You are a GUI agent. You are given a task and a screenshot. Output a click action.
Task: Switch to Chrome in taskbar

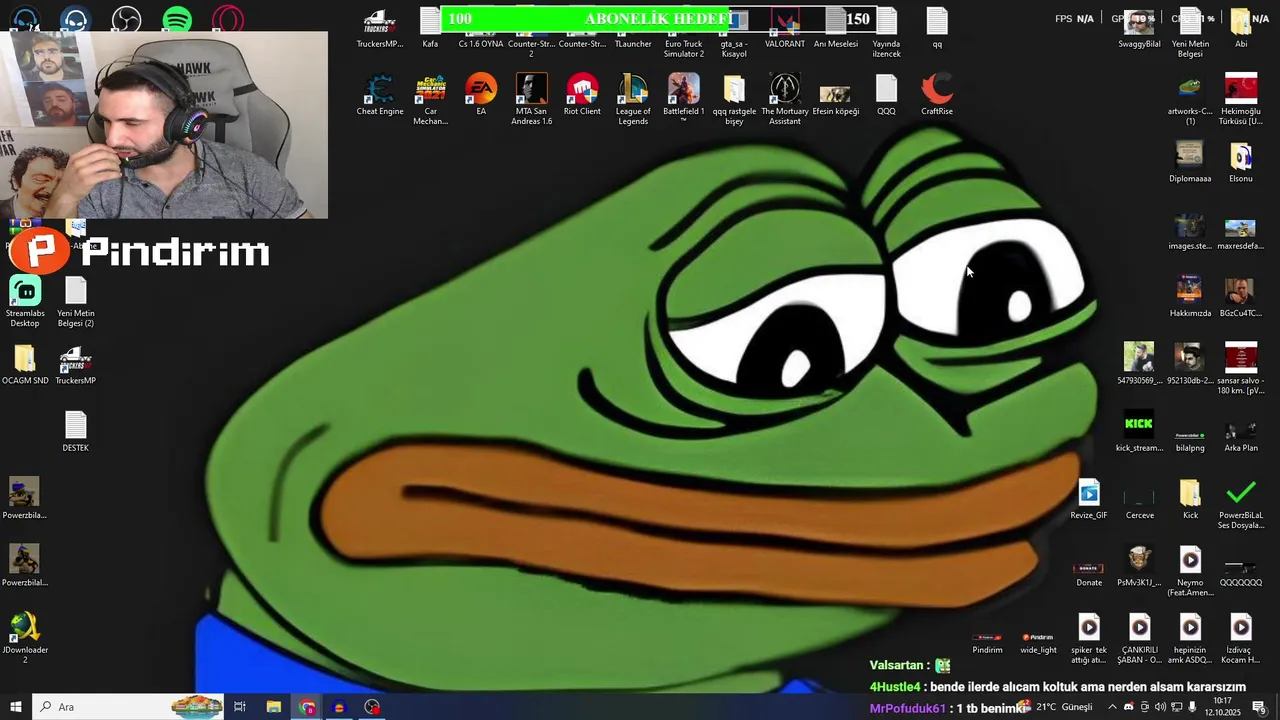(307, 707)
